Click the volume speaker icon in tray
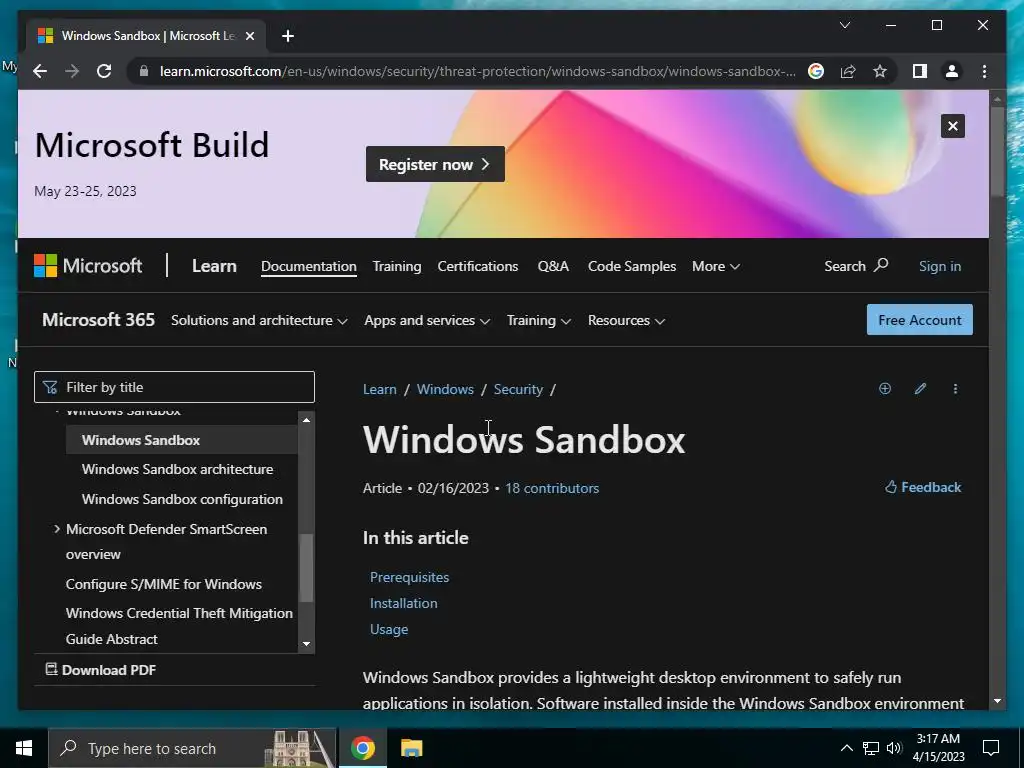Viewport: 1024px width, 768px height. tap(894, 748)
